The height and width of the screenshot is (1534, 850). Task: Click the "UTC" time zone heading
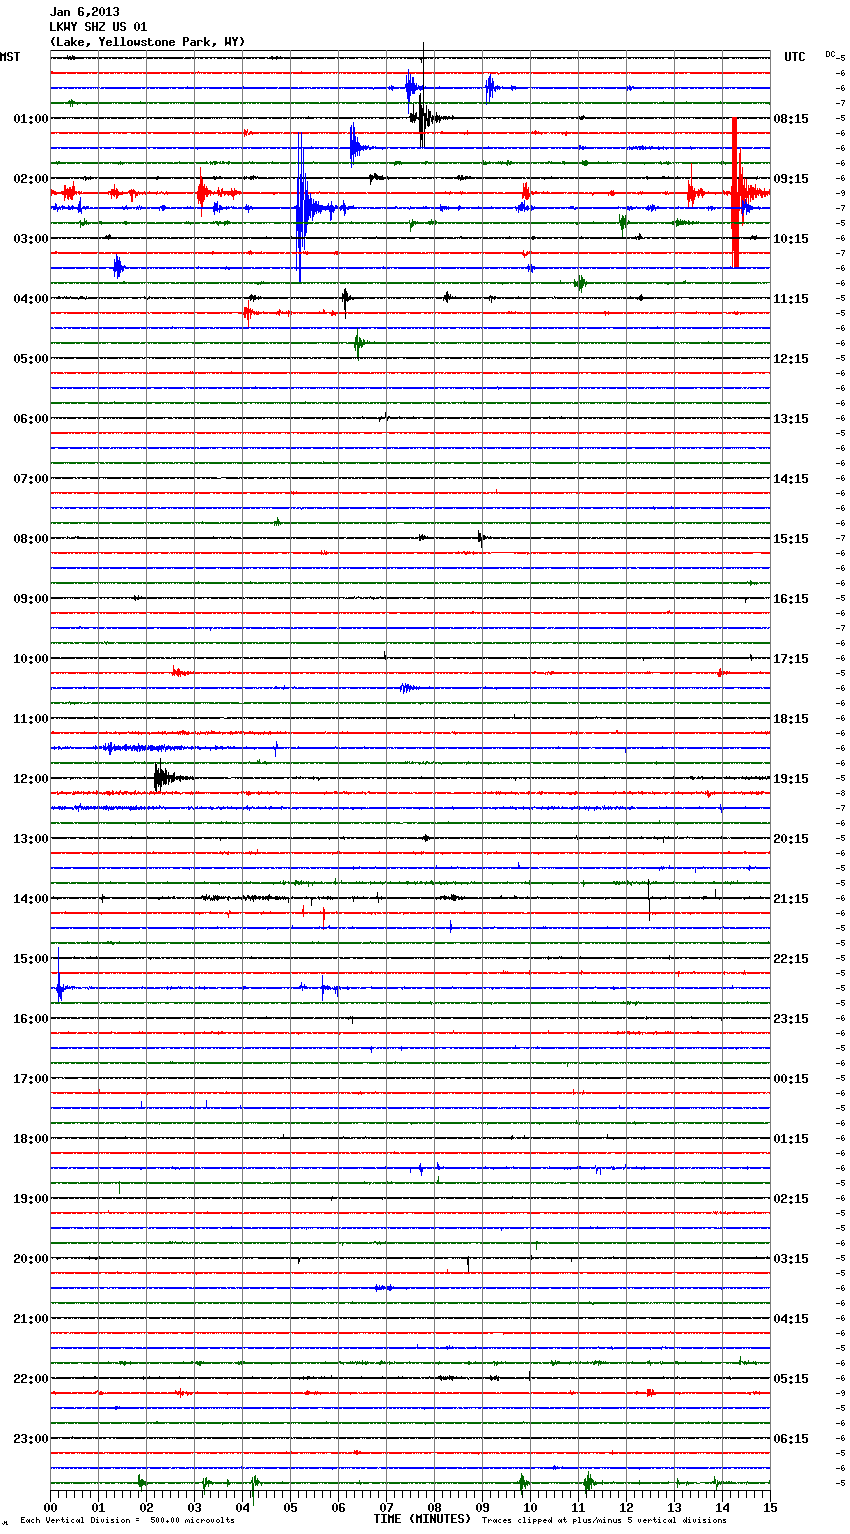(795, 57)
